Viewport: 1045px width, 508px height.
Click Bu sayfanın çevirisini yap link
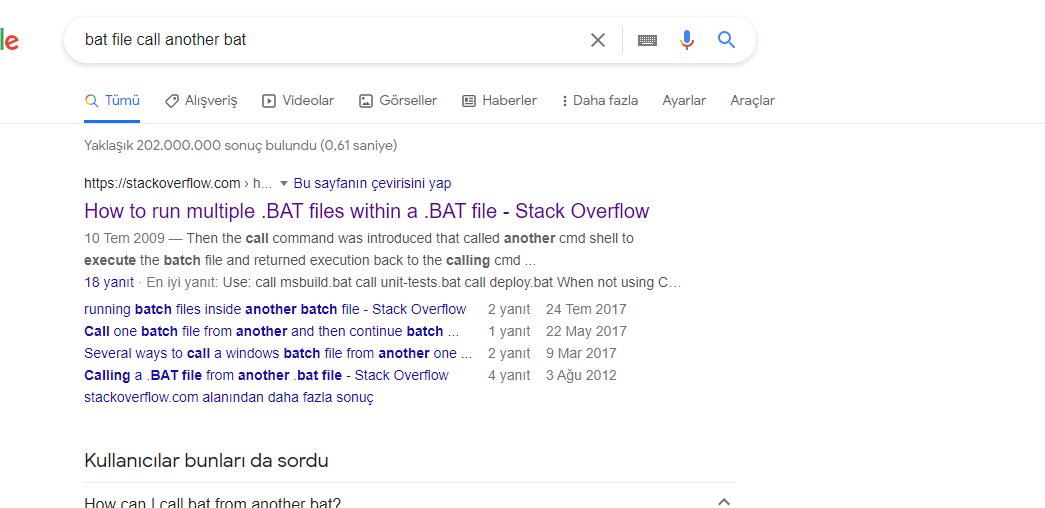pos(373,183)
